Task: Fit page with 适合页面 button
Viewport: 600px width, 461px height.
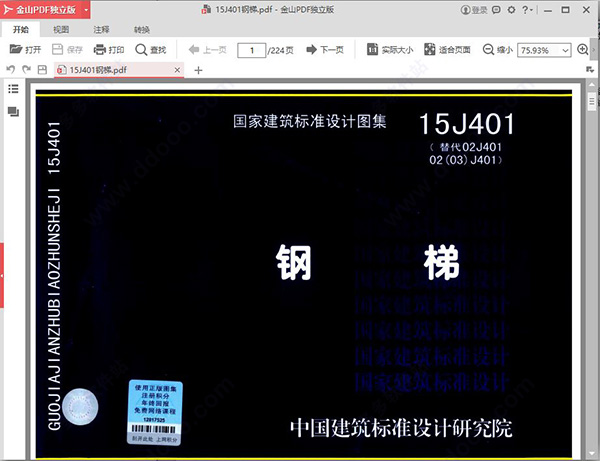Action: (445, 50)
